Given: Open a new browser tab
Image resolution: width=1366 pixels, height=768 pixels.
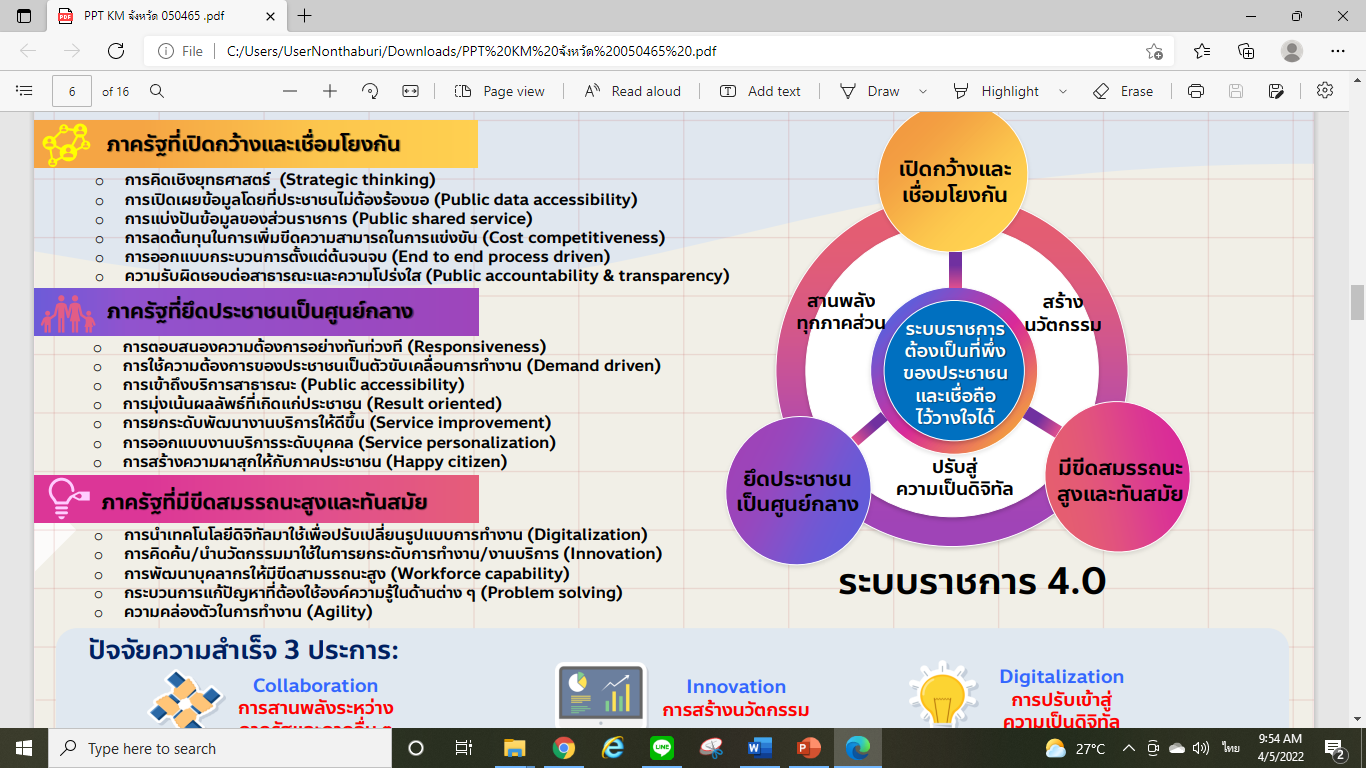Looking at the screenshot, I should point(305,16).
